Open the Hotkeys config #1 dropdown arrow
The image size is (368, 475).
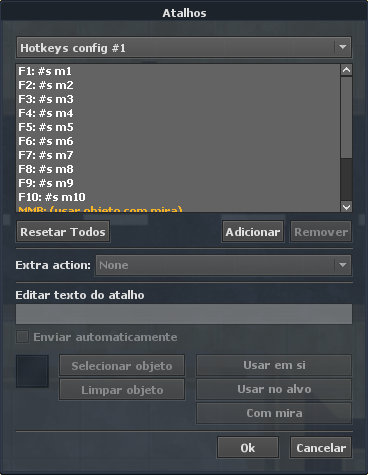tap(343, 47)
